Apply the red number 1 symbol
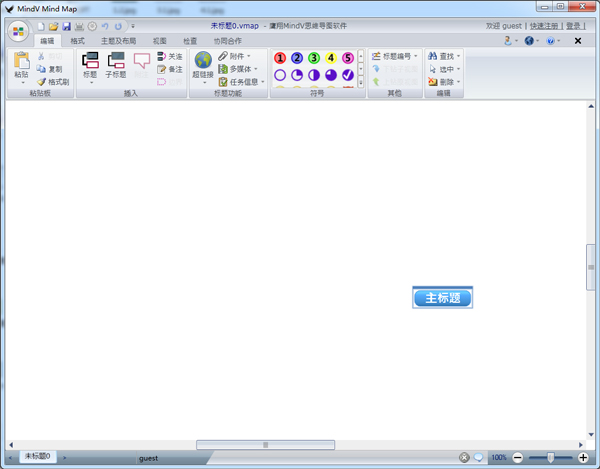This screenshot has height=469, width=600. (x=280, y=58)
